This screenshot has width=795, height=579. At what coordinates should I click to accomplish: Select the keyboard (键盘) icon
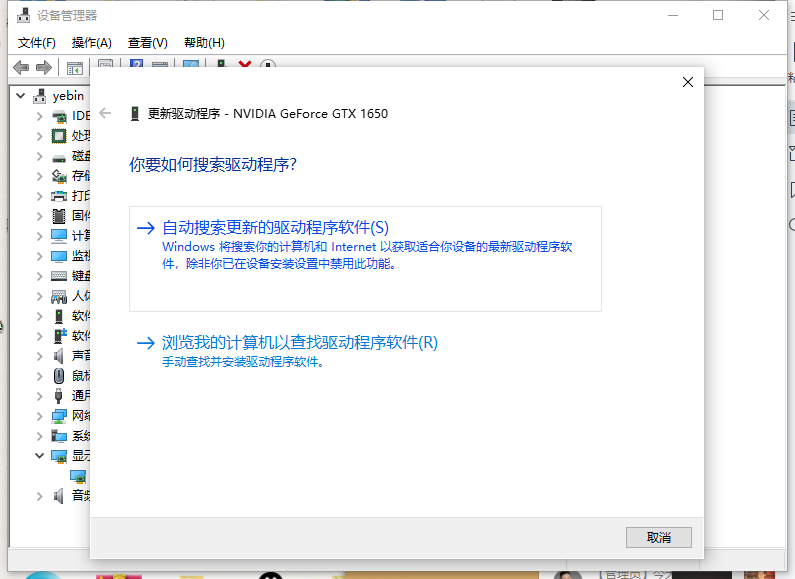click(59, 276)
